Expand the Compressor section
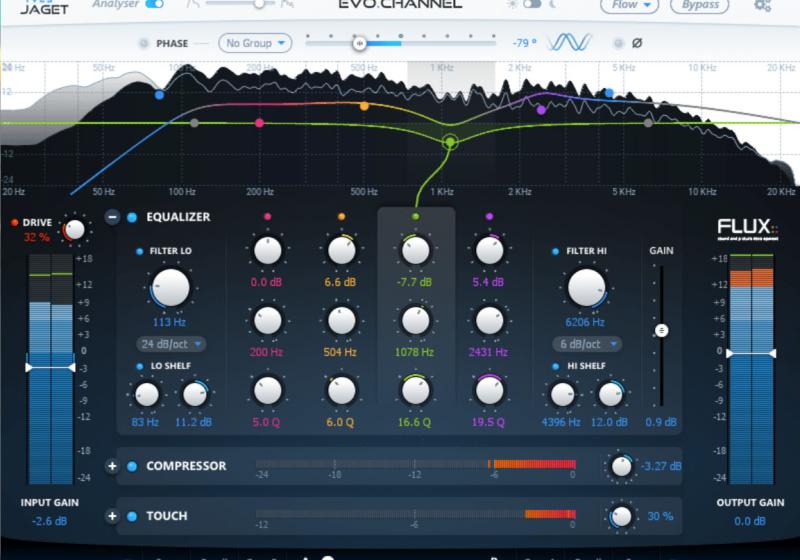The width and height of the screenshot is (800, 560). tap(112, 466)
